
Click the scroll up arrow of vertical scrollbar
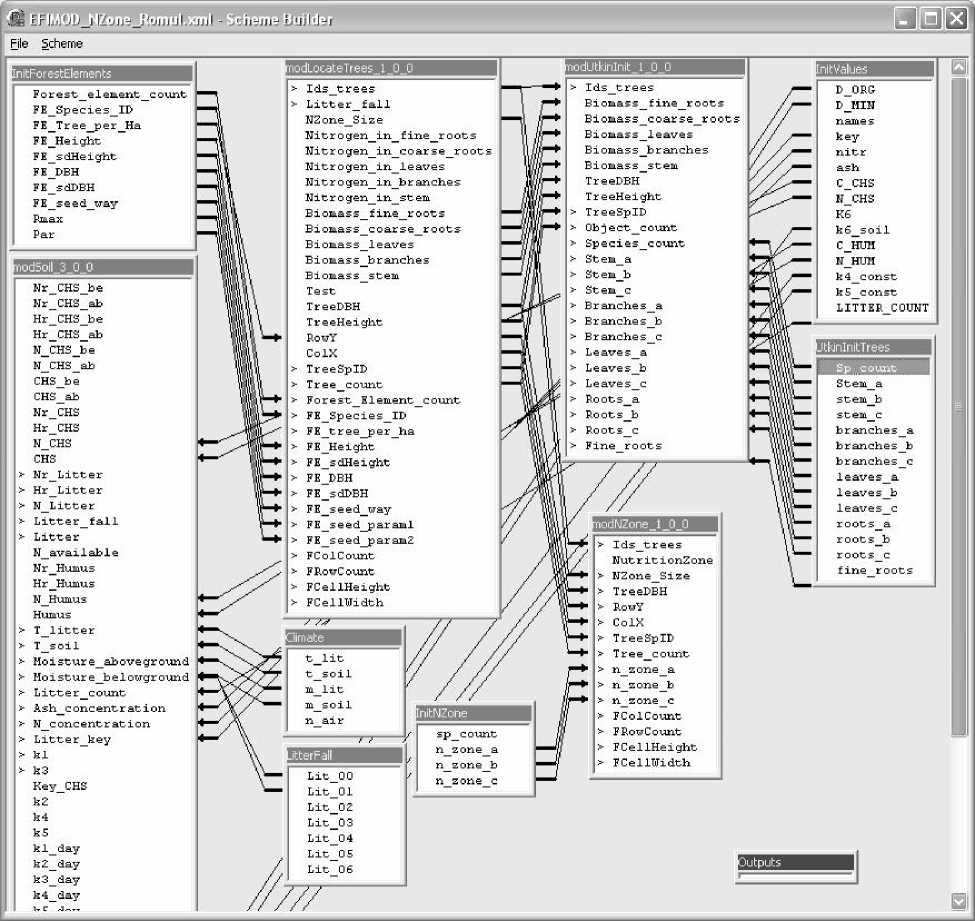click(x=958, y=67)
